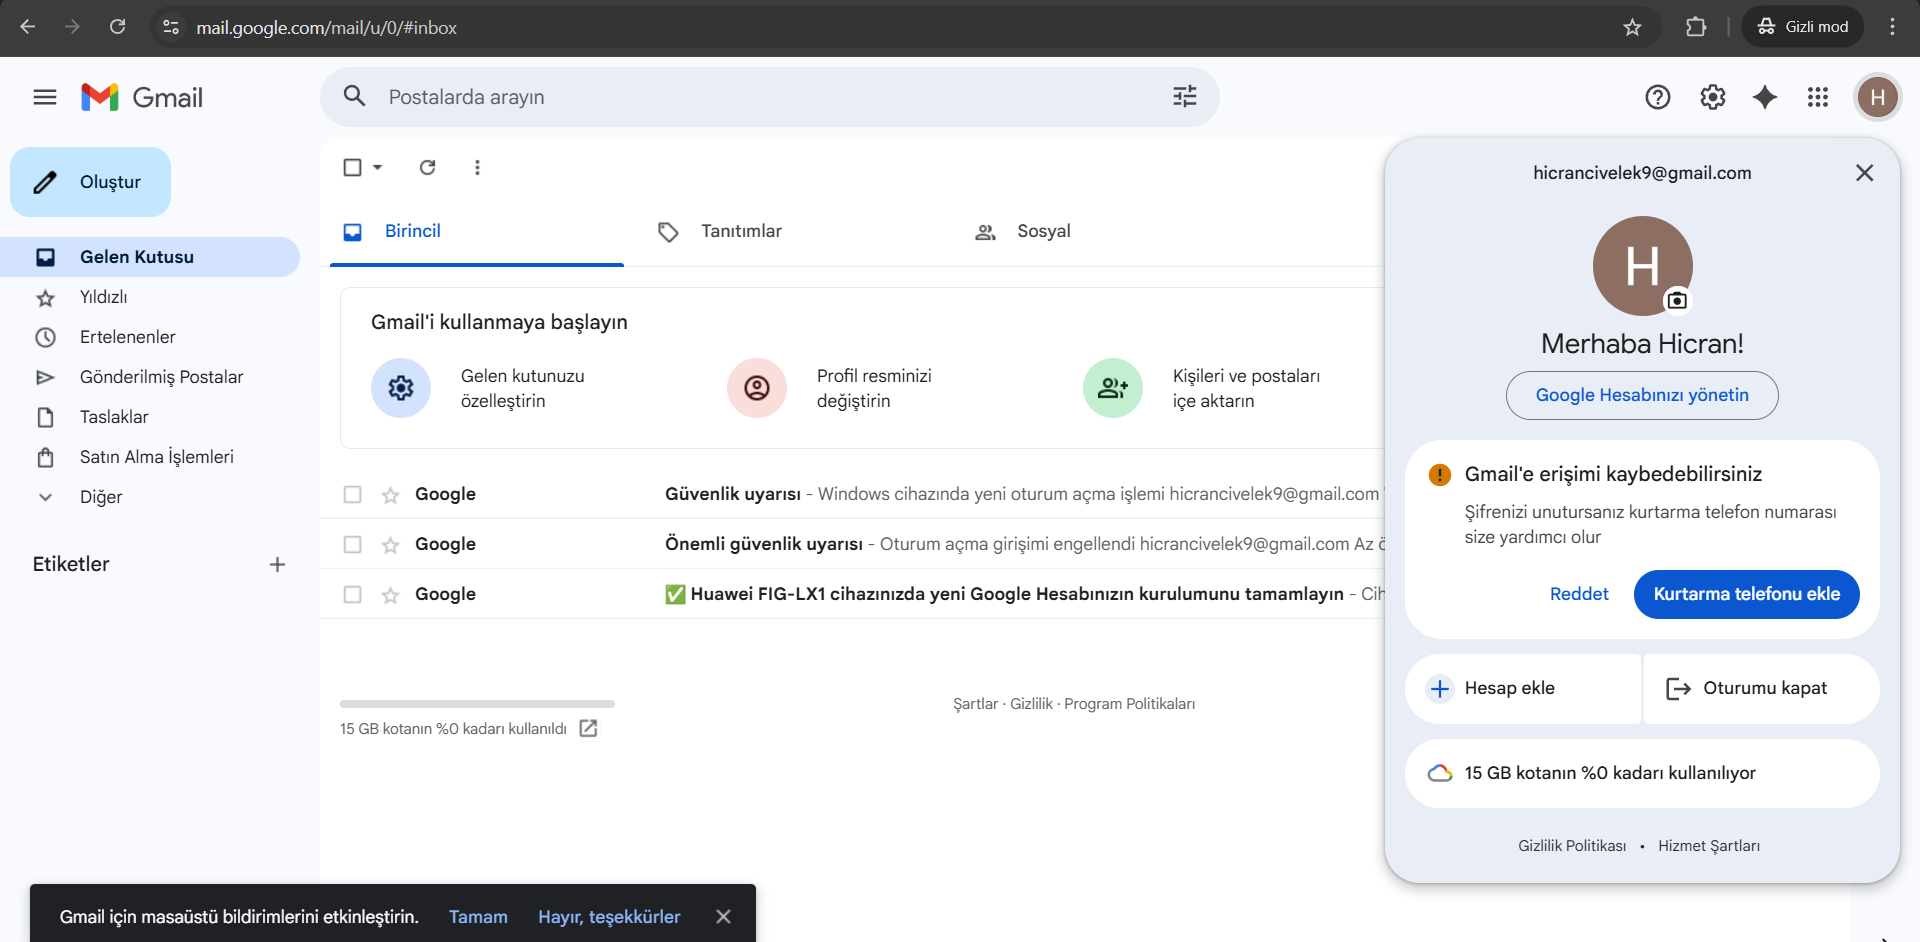Check the Önemli güvenlik uyarısı email checkbox
Image resolution: width=1920 pixels, height=942 pixels.
352,544
